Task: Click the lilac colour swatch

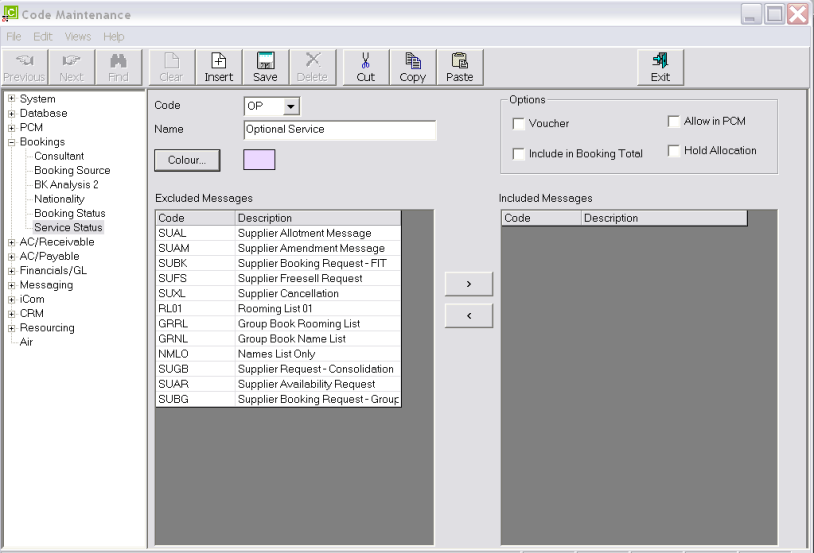Action: (259, 159)
